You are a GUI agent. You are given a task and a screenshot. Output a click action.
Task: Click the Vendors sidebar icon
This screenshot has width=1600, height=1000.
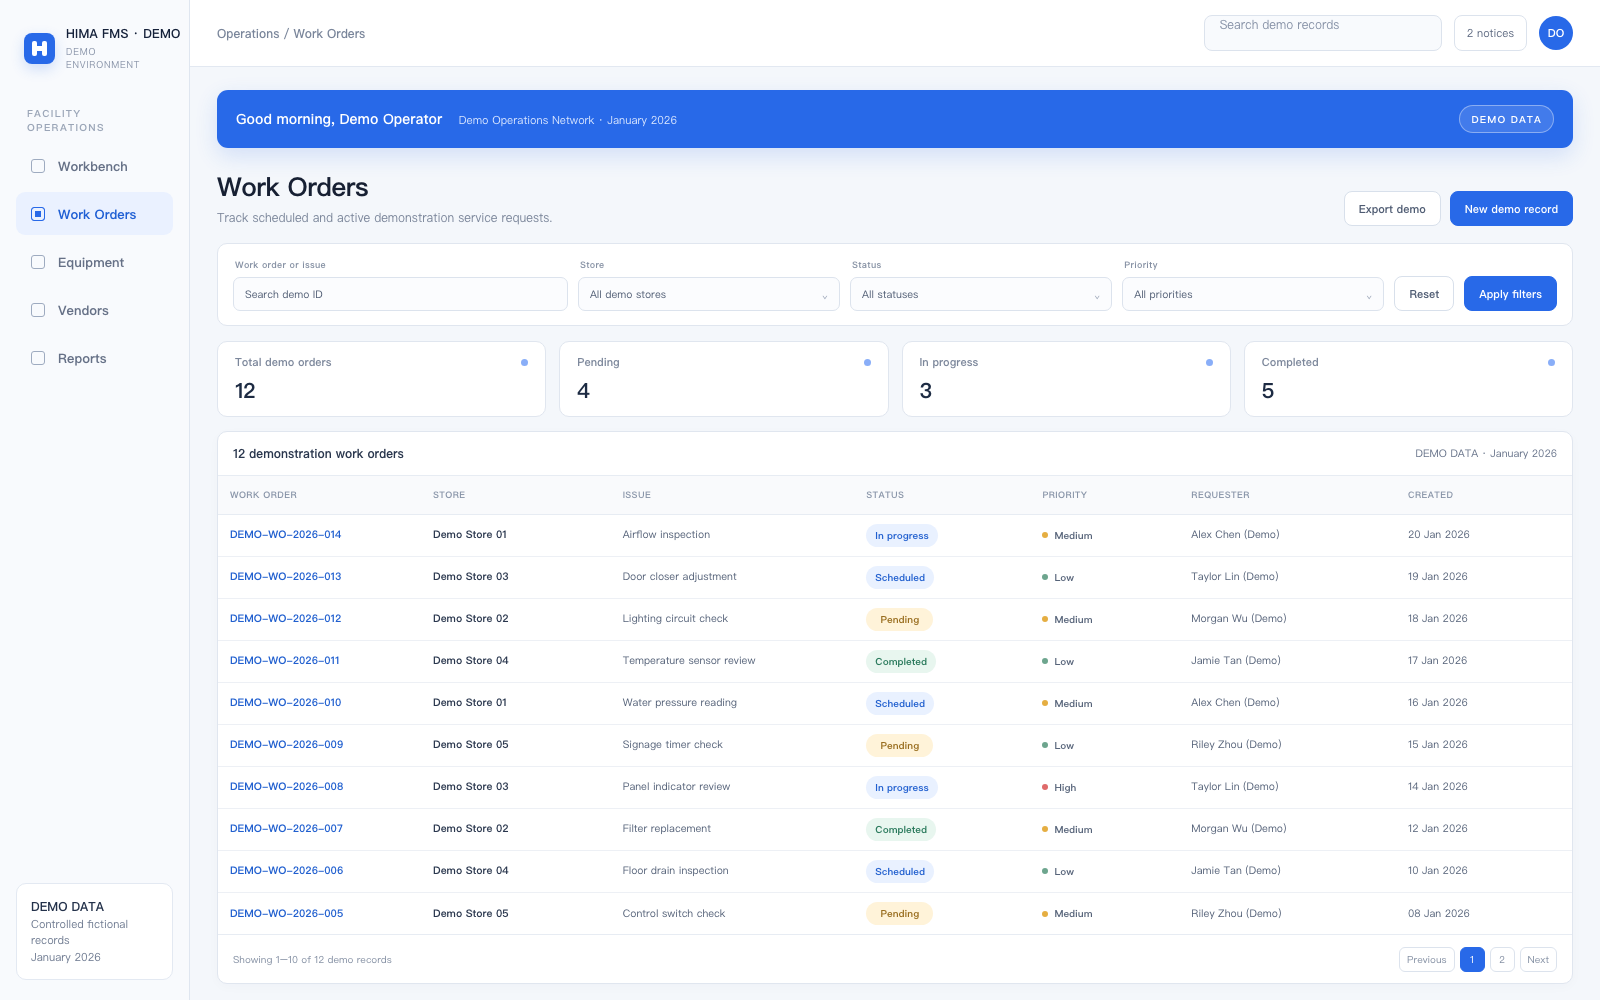click(38, 310)
